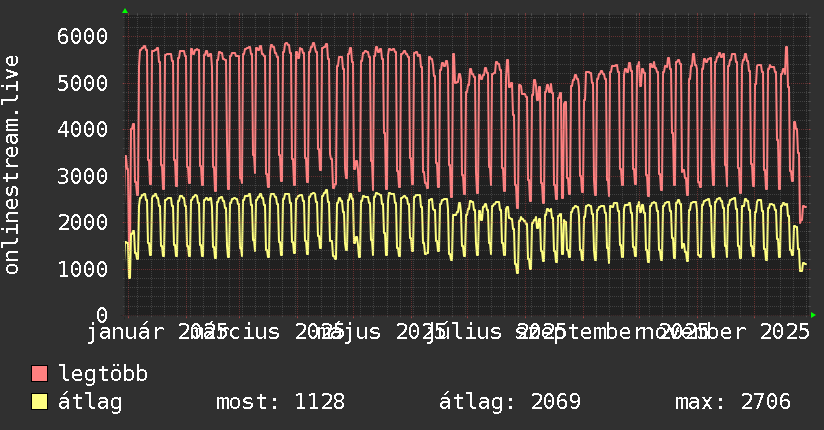Click the január 2025 x-axis label
Screen dimensions: 824x430
157,332
